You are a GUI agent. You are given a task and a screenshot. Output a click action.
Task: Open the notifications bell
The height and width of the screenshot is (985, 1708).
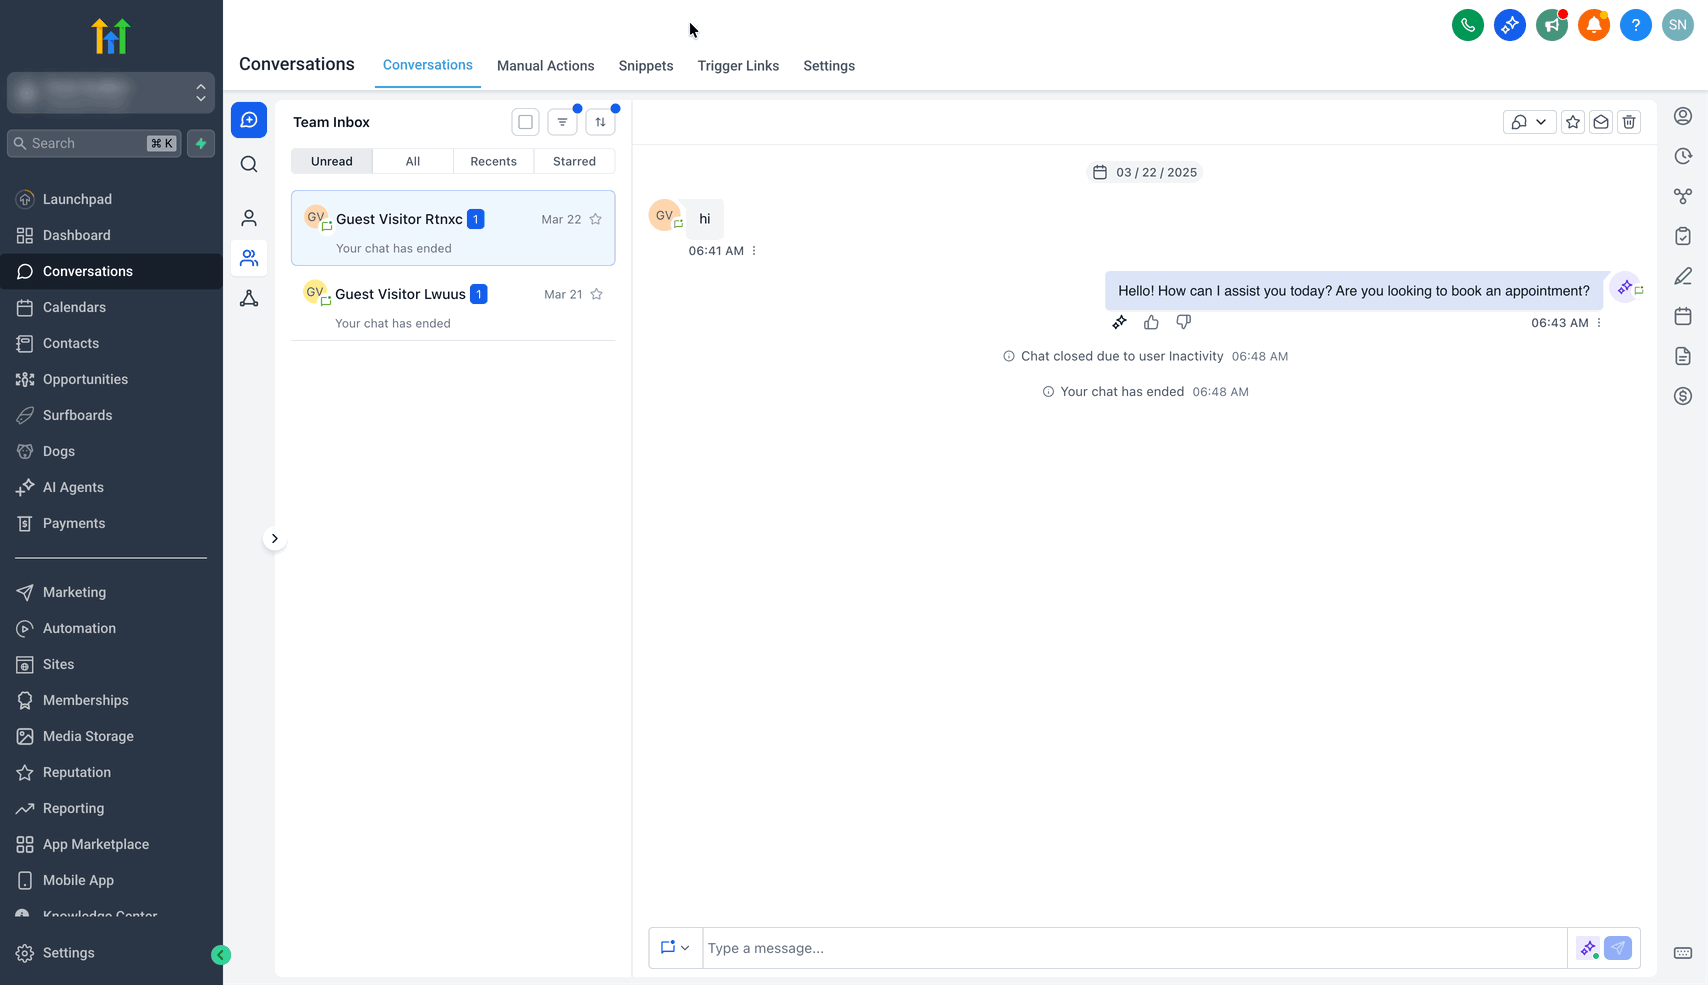[x=1593, y=25]
